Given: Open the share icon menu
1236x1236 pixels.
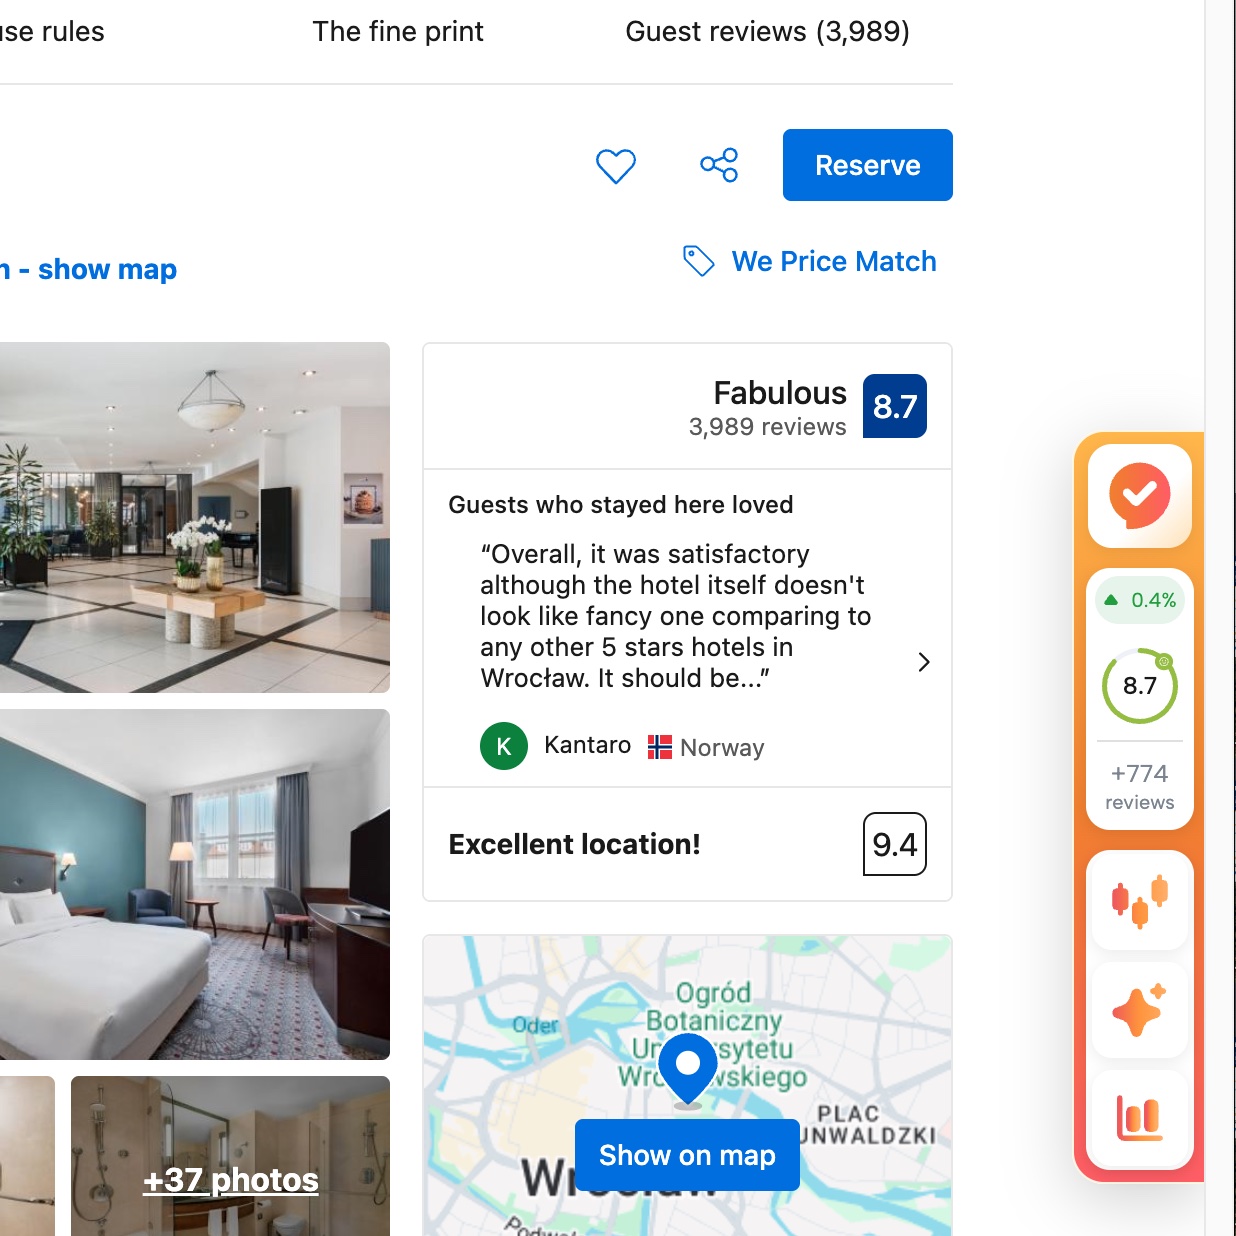Looking at the screenshot, I should 719,165.
